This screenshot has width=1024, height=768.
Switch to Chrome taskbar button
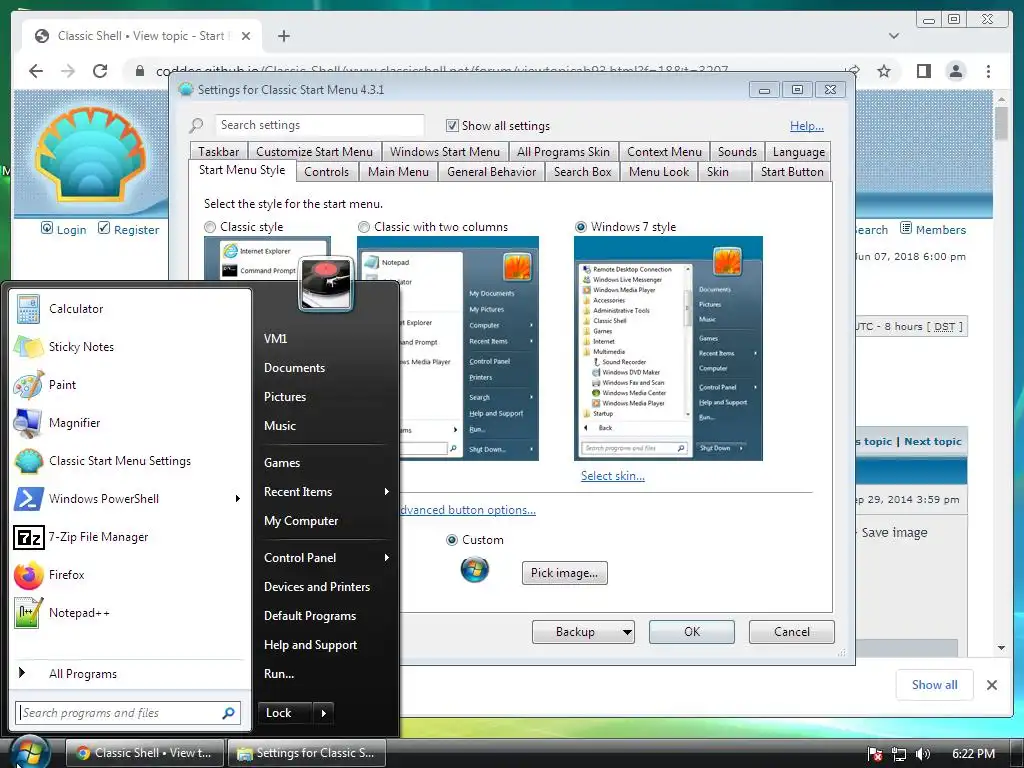[x=145, y=753]
